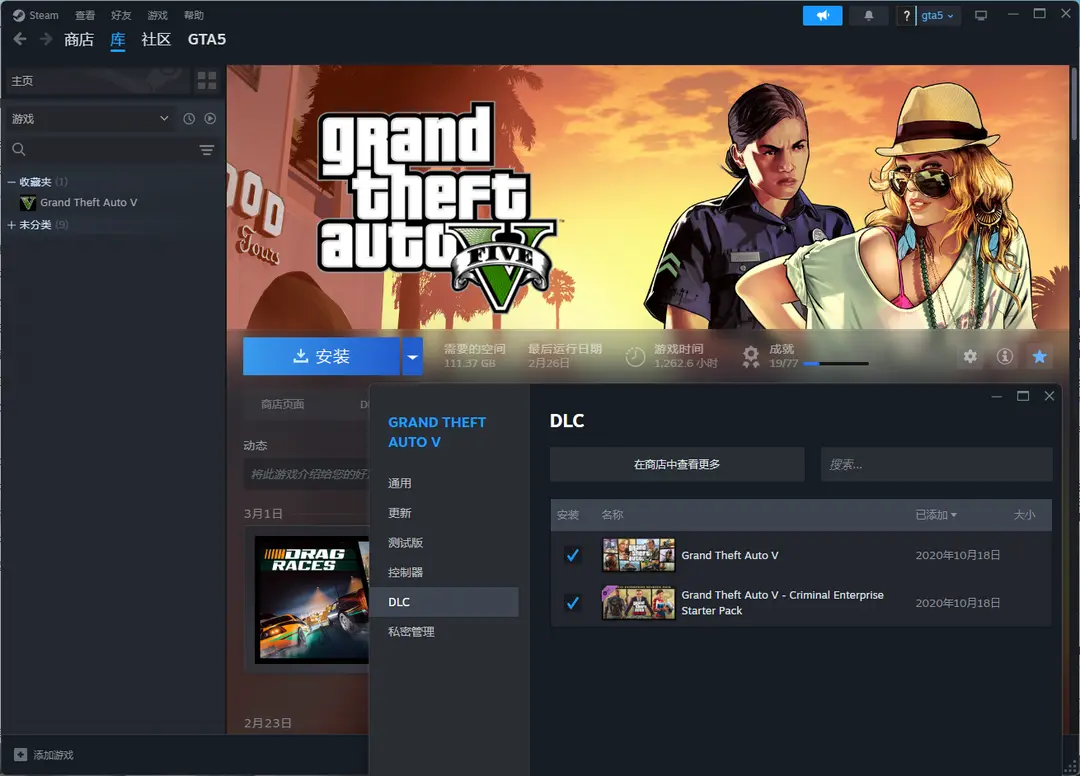Click the announcements megaphone icon
The image size is (1080, 776).
click(822, 15)
